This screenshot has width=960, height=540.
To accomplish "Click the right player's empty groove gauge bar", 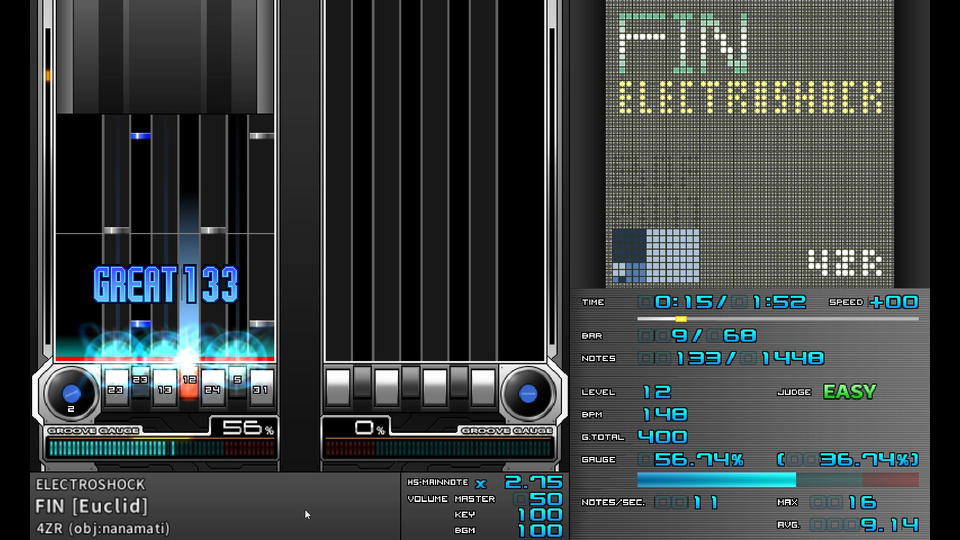I will click(x=438, y=449).
